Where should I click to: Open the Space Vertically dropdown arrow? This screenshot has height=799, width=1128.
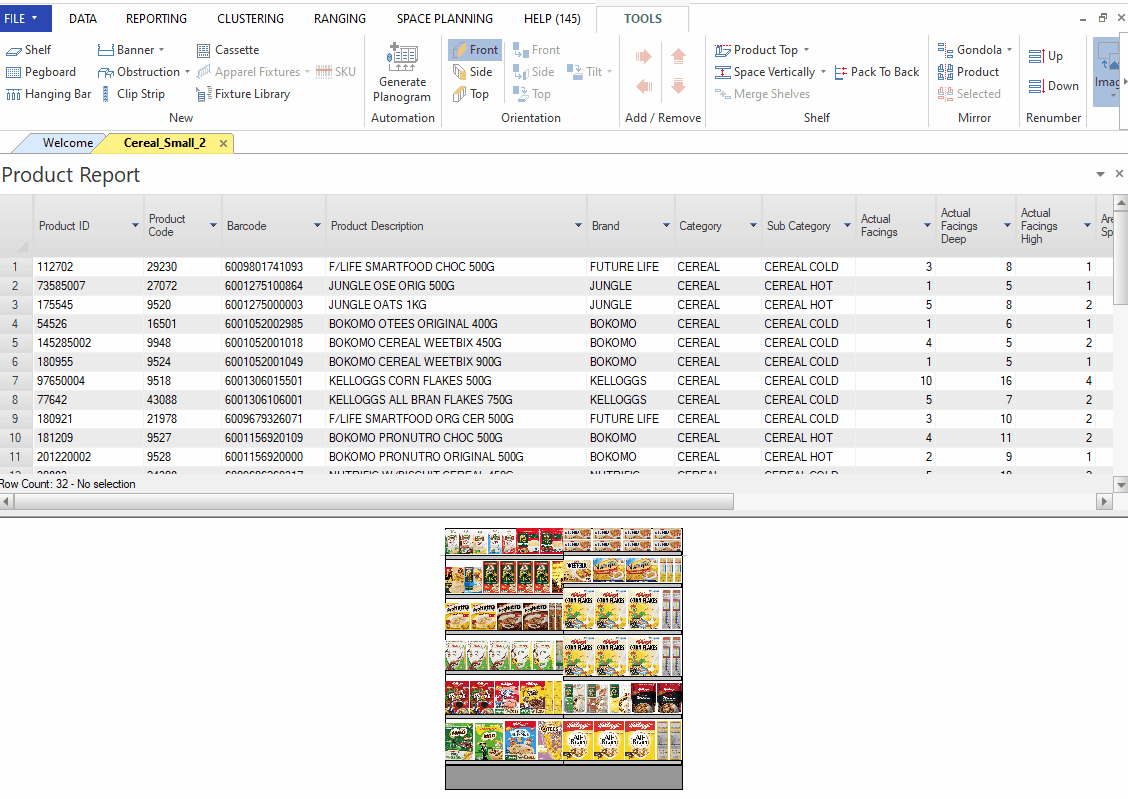coord(823,72)
